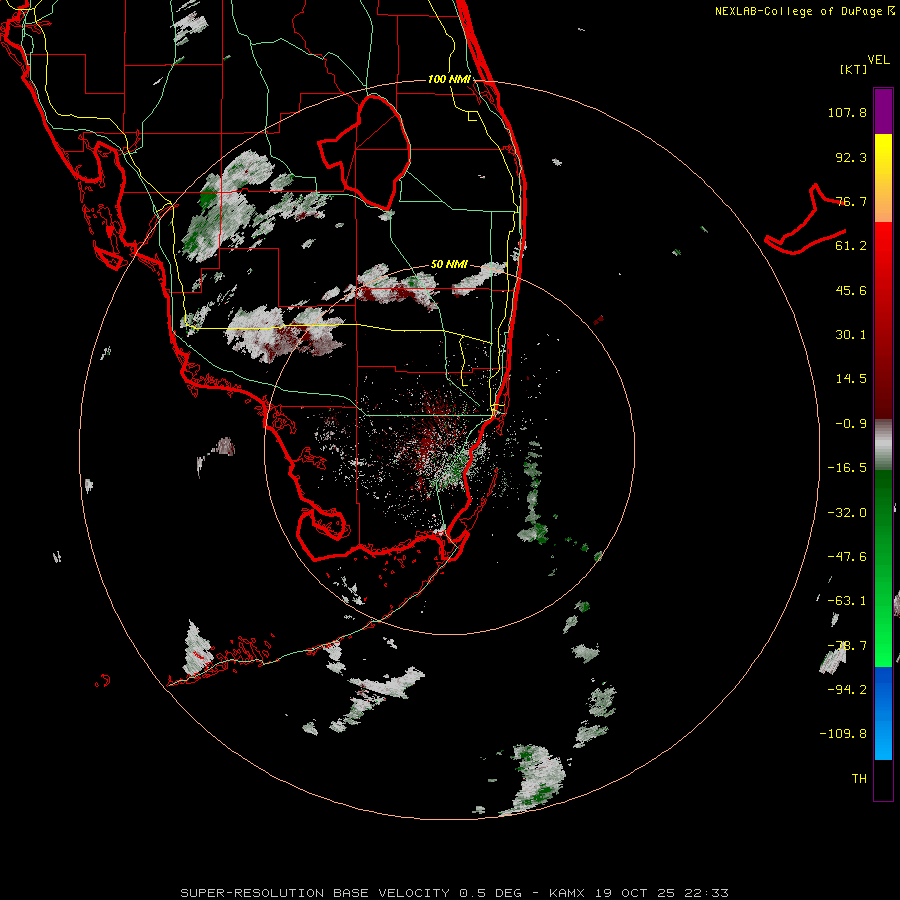This screenshot has height=900, width=900.
Task: Click the 30.1 legend value
Action: tap(851, 335)
